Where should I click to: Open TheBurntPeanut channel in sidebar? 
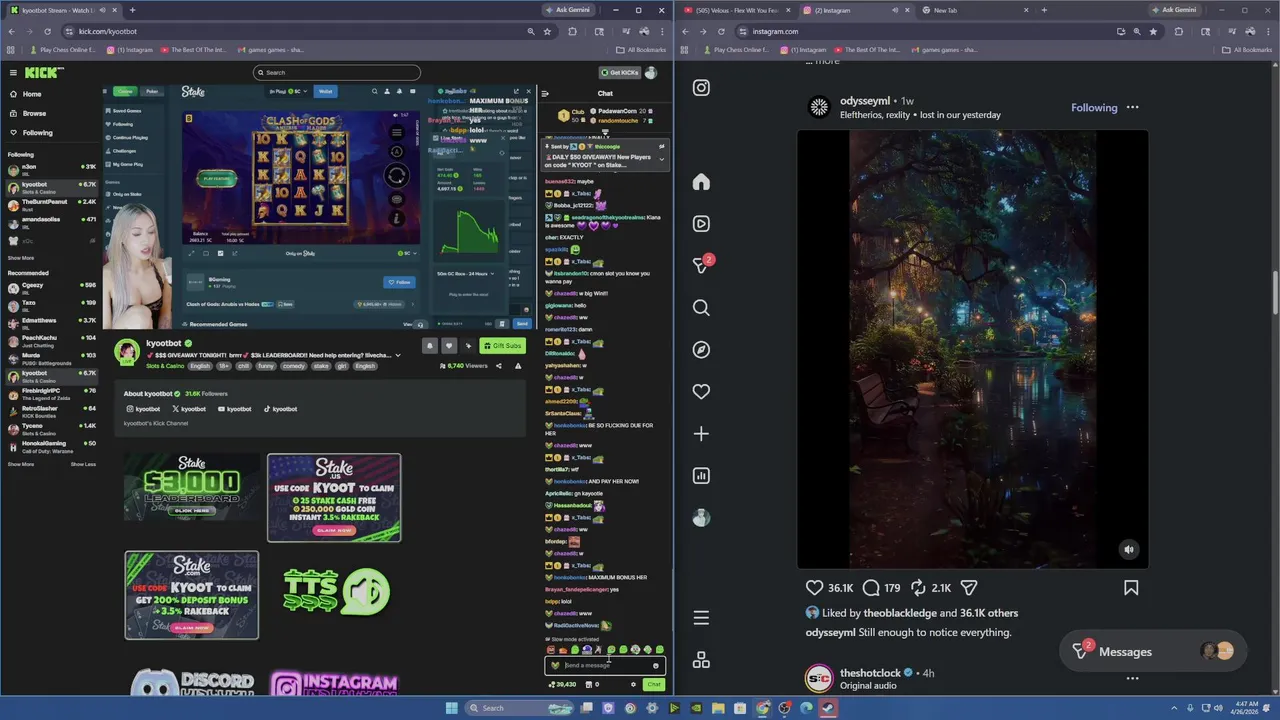[x=51, y=204]
